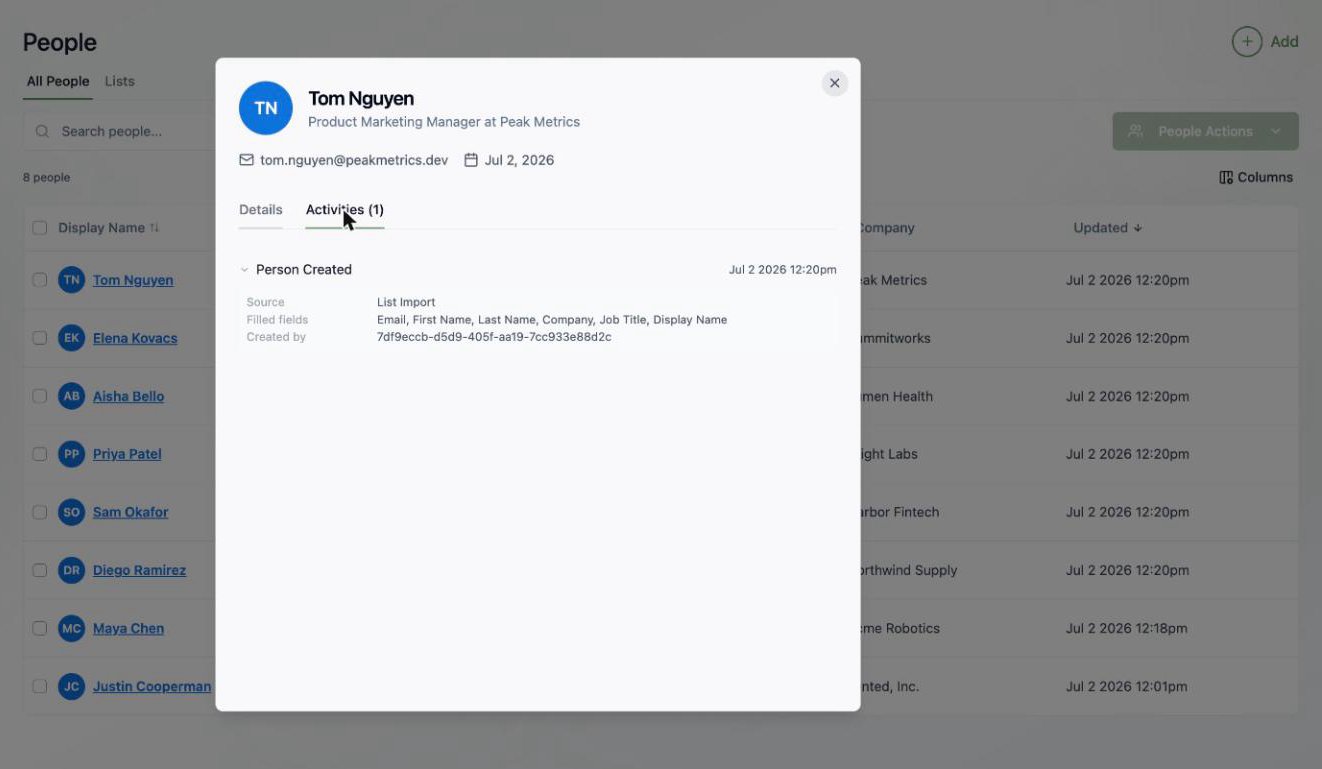Screen dimensions: 1322x769
Task: Click the Add button label
Action: click(x=1284, y=42)
